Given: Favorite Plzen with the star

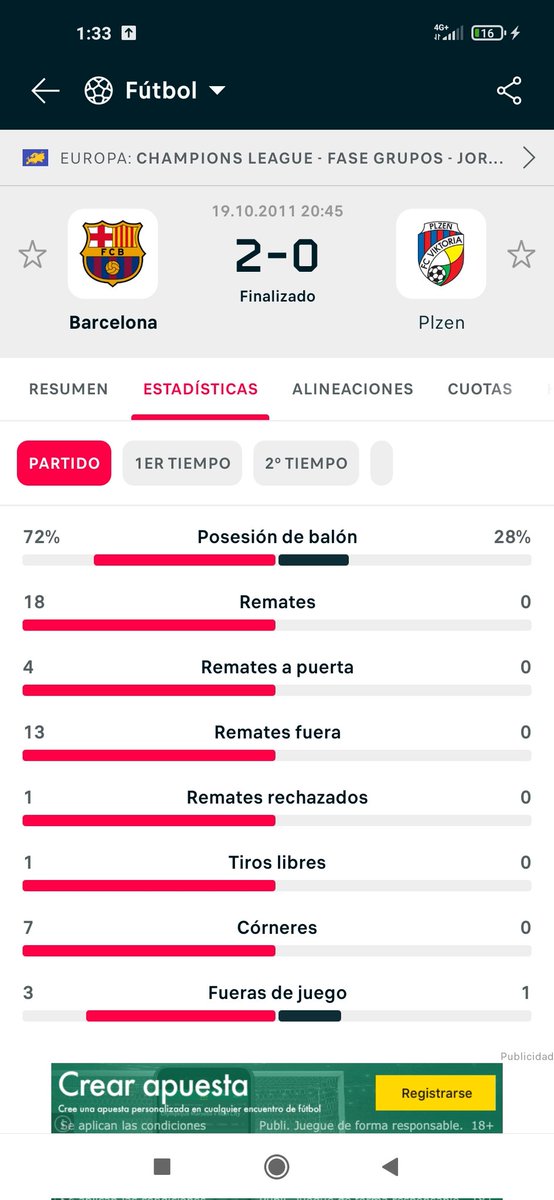Looking at the screenshot, I should coord(521,254).
